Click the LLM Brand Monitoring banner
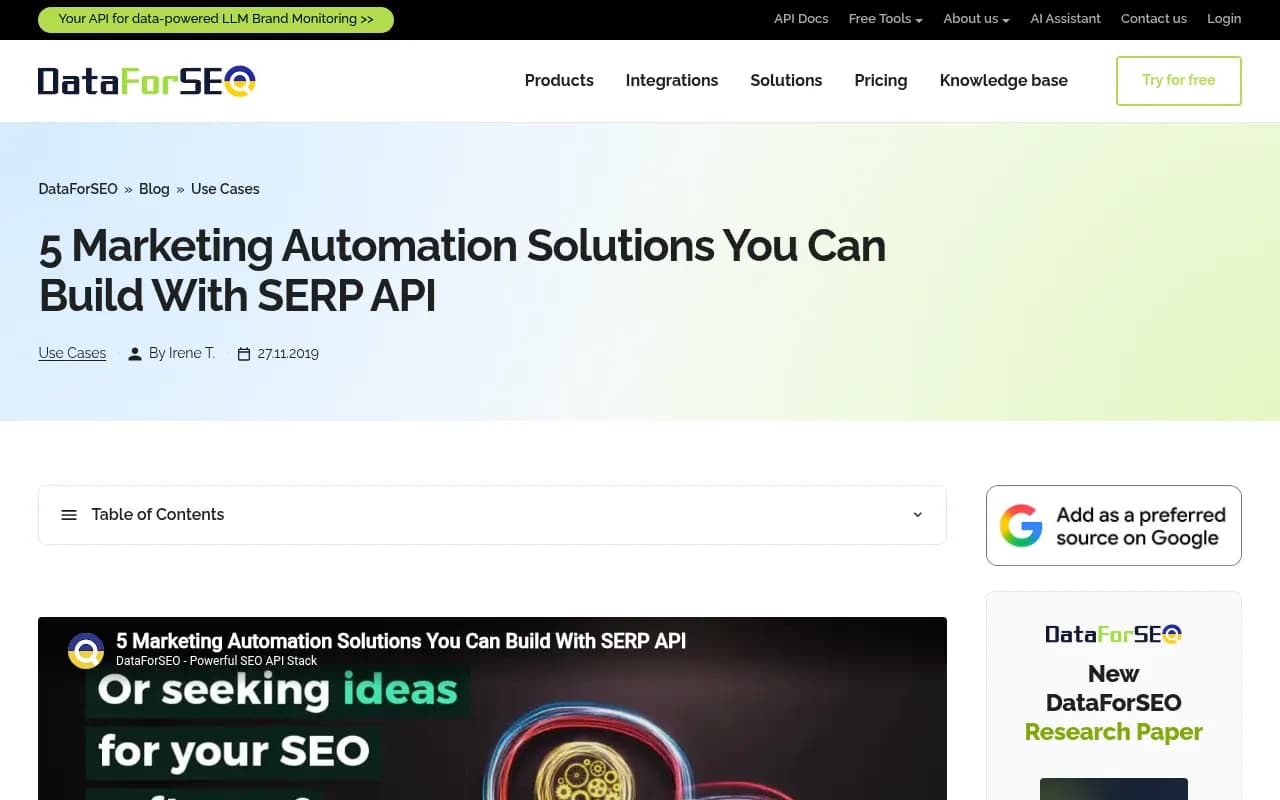1280x800 pixels. [216, 19]
